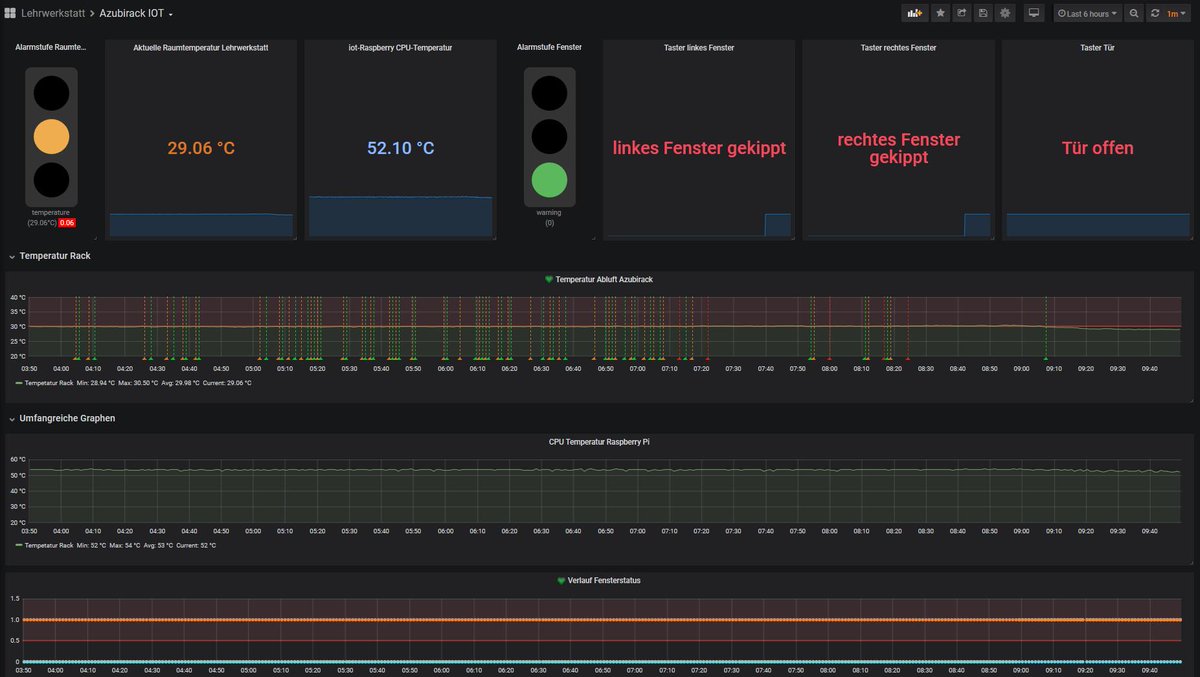Save the dashboard with the floppy icon

coord(984,13)
